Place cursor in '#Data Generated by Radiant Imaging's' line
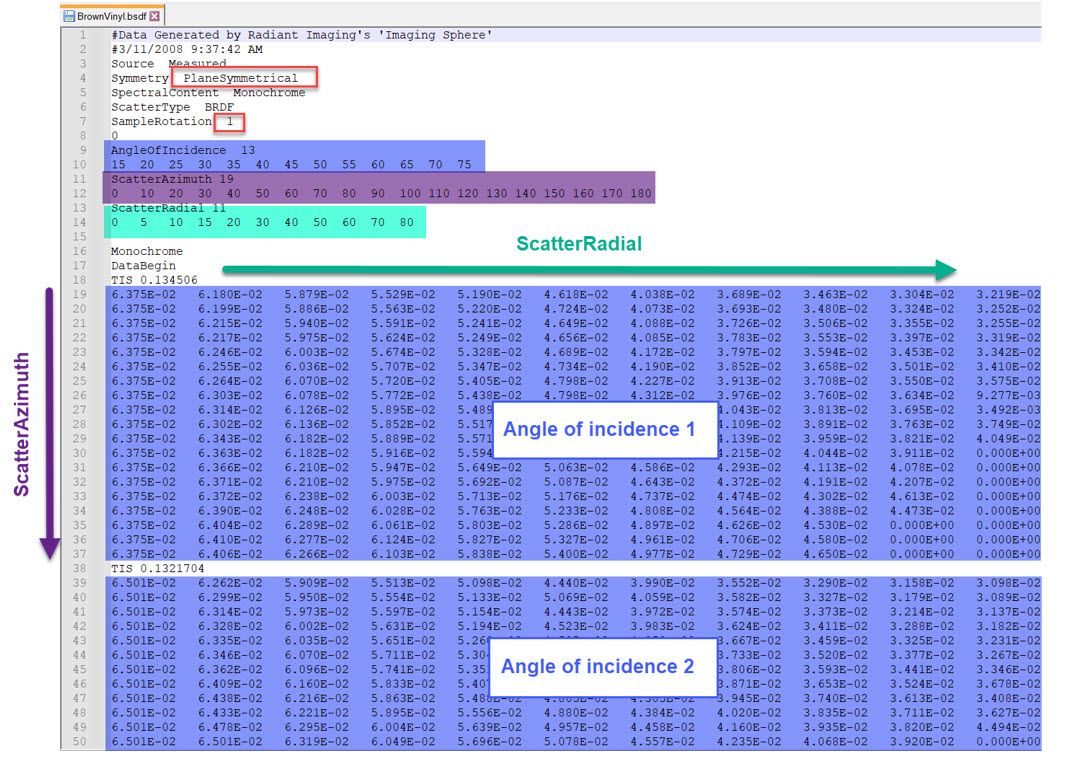Screen dimensions: 1075x759 tap(302, 35)
